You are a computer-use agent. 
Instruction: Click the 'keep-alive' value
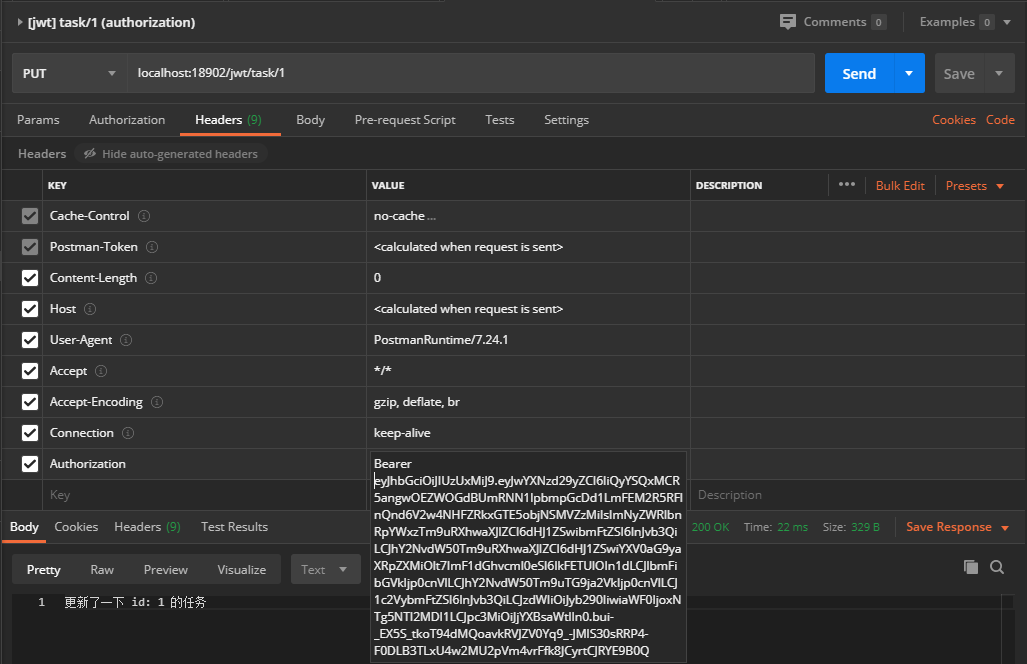tap(402, 433)
